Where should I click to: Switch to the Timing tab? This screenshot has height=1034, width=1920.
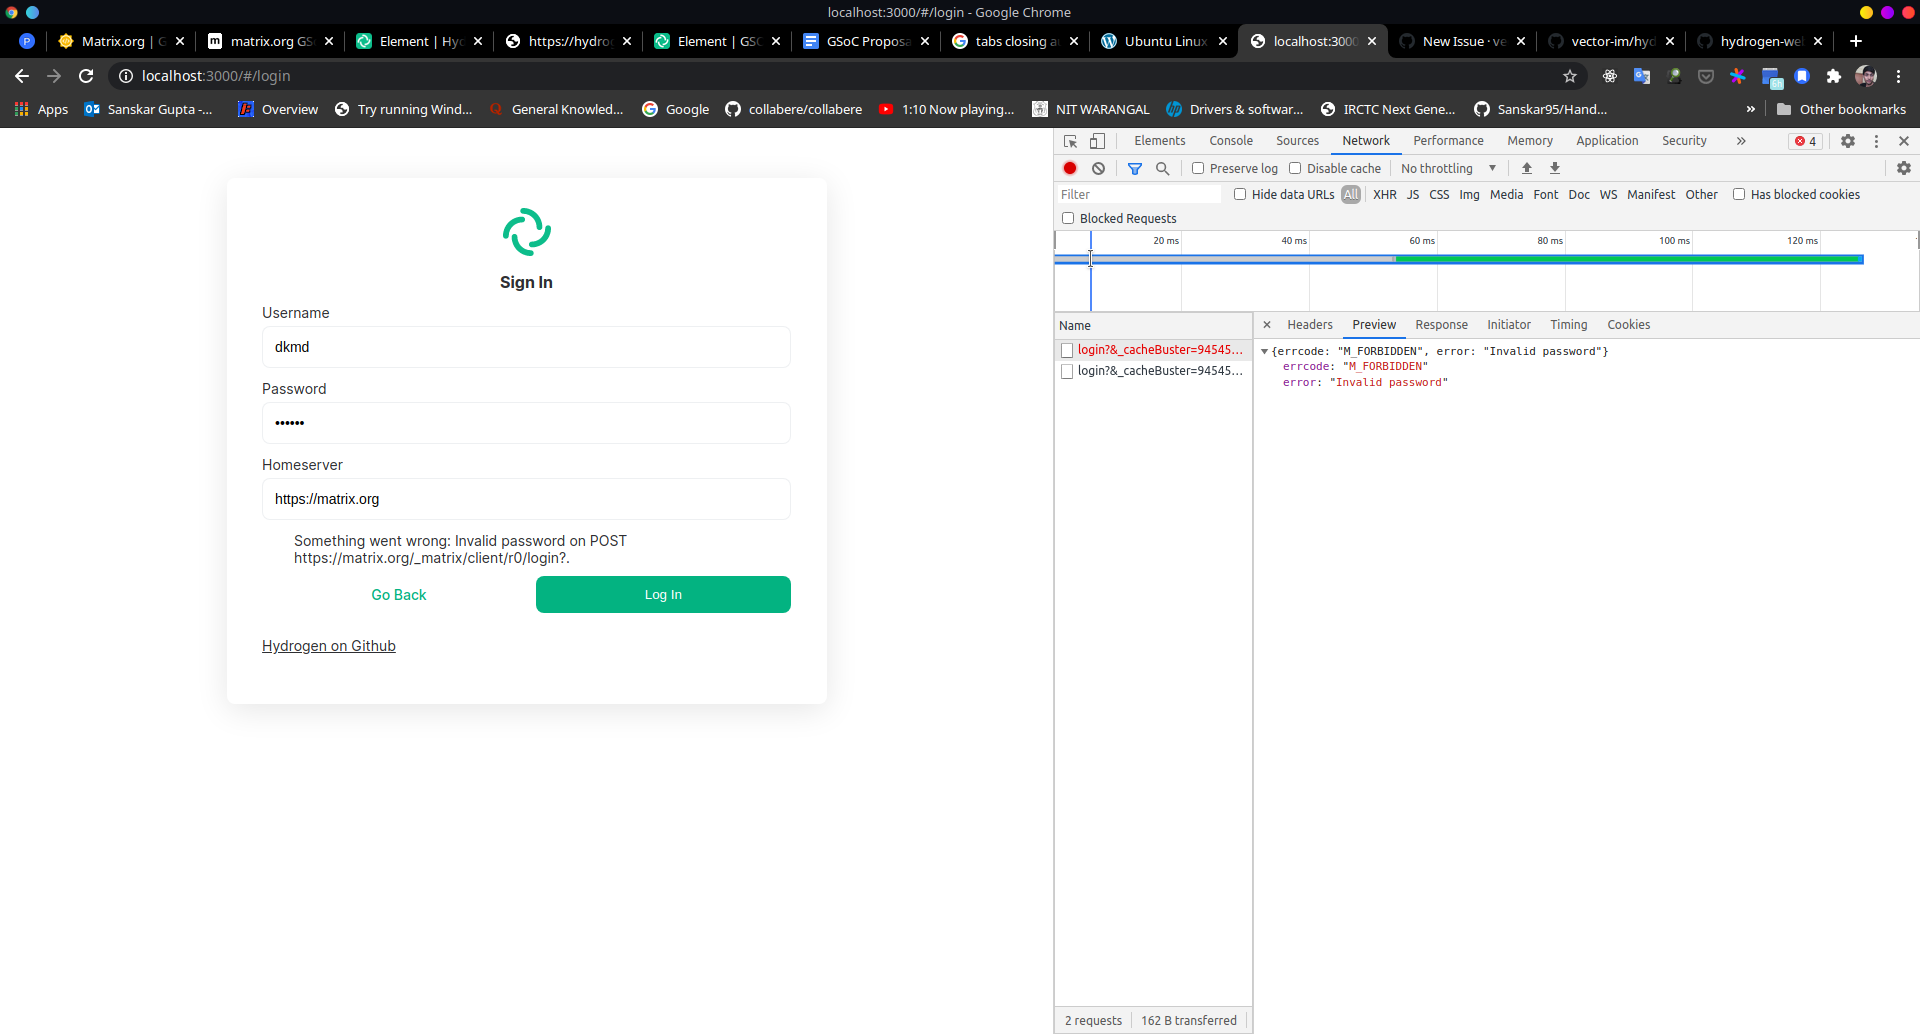(1569, 325)
